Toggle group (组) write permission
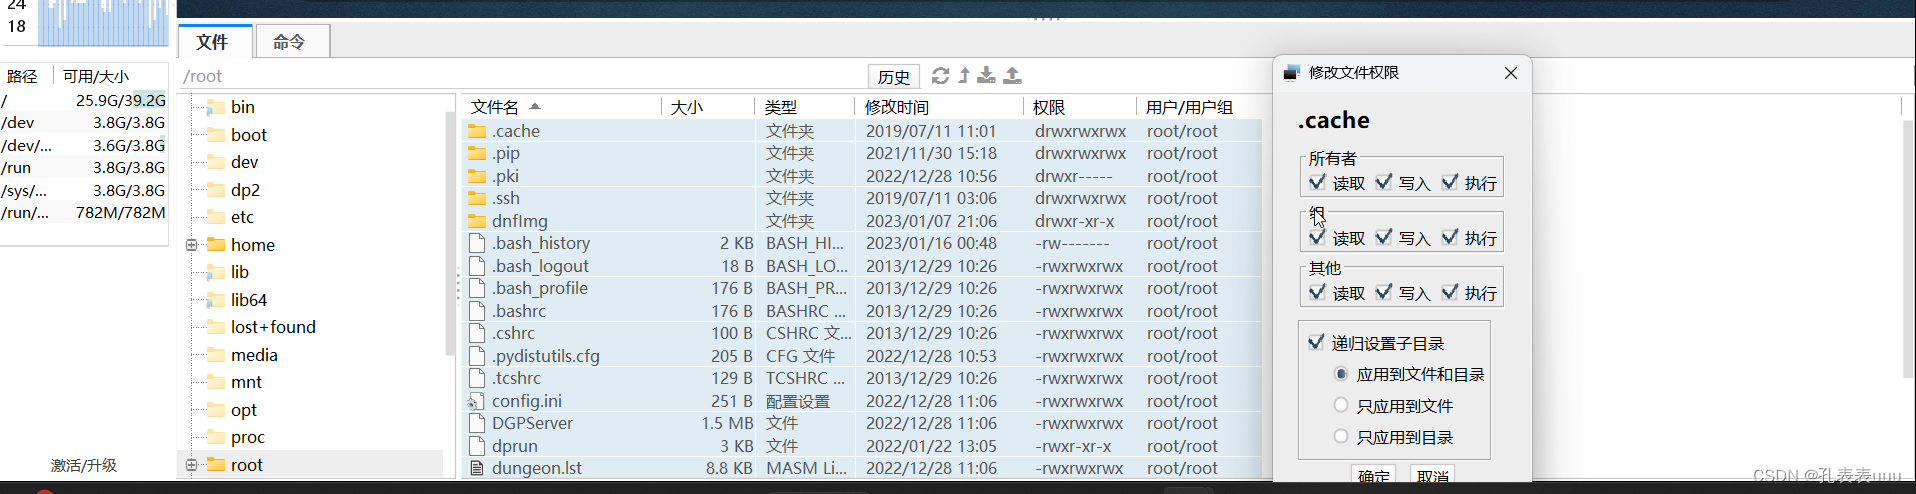This screenshot has width=1916, height=494. click(1384, 237)
